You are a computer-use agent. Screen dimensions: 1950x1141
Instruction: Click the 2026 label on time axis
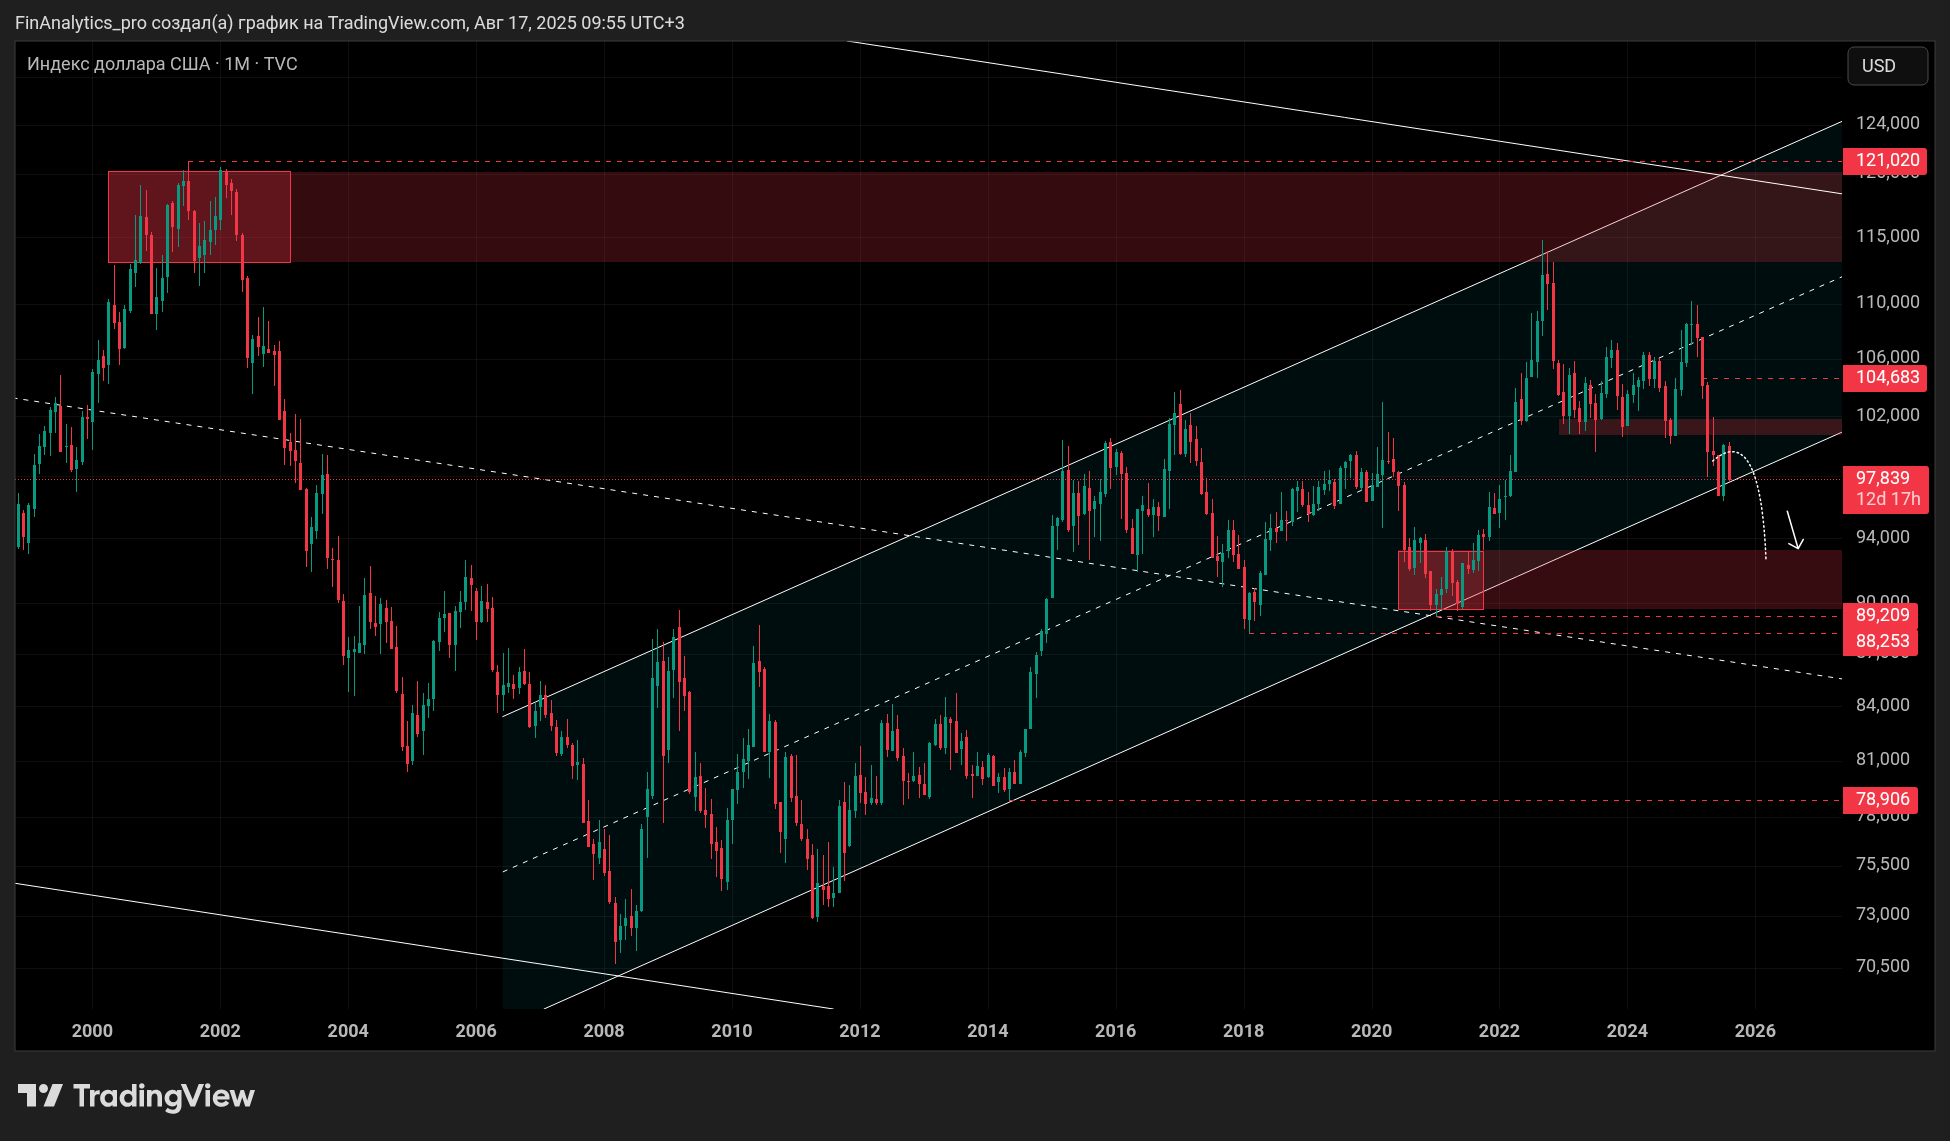click(x=1755, y=1031)
